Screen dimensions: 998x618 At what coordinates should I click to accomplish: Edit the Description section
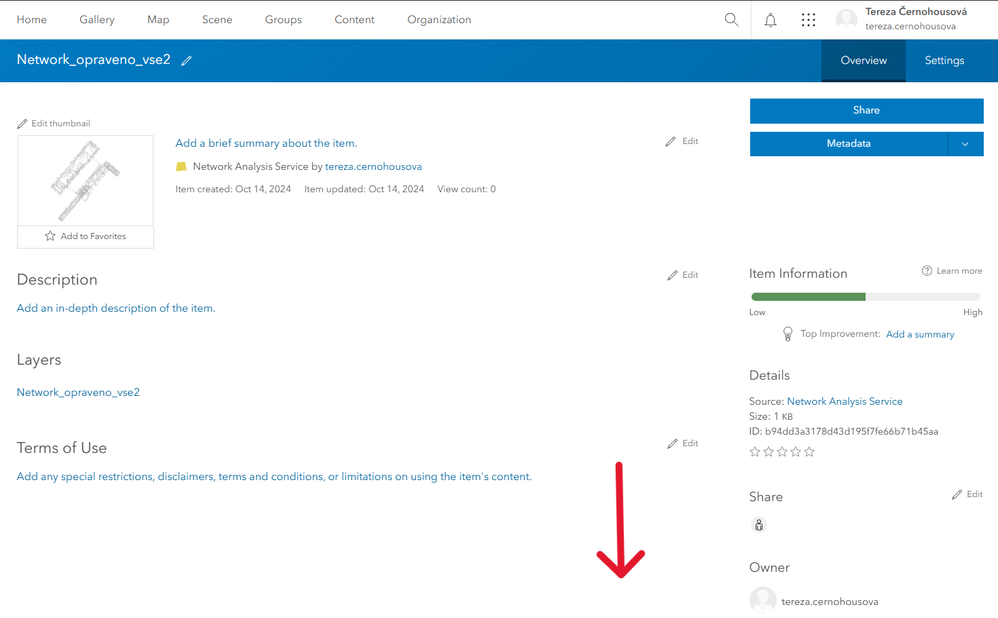click(682, 275)
